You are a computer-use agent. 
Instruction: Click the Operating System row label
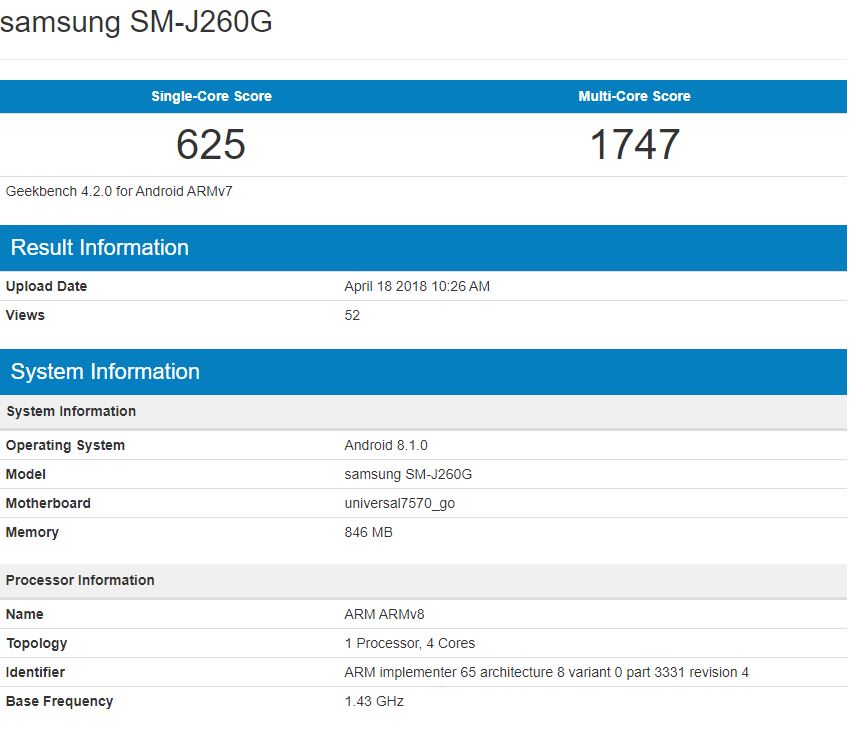point(65,445)
